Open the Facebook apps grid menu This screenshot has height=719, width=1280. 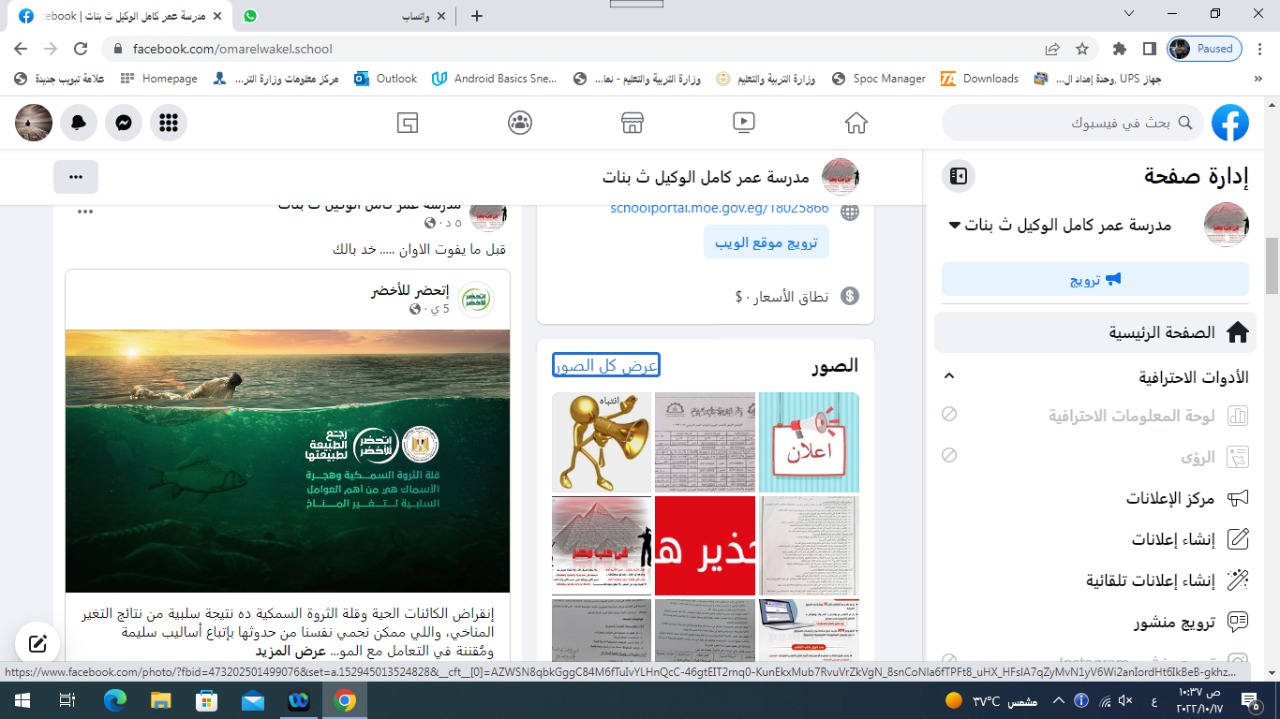[x=169, y=123]
